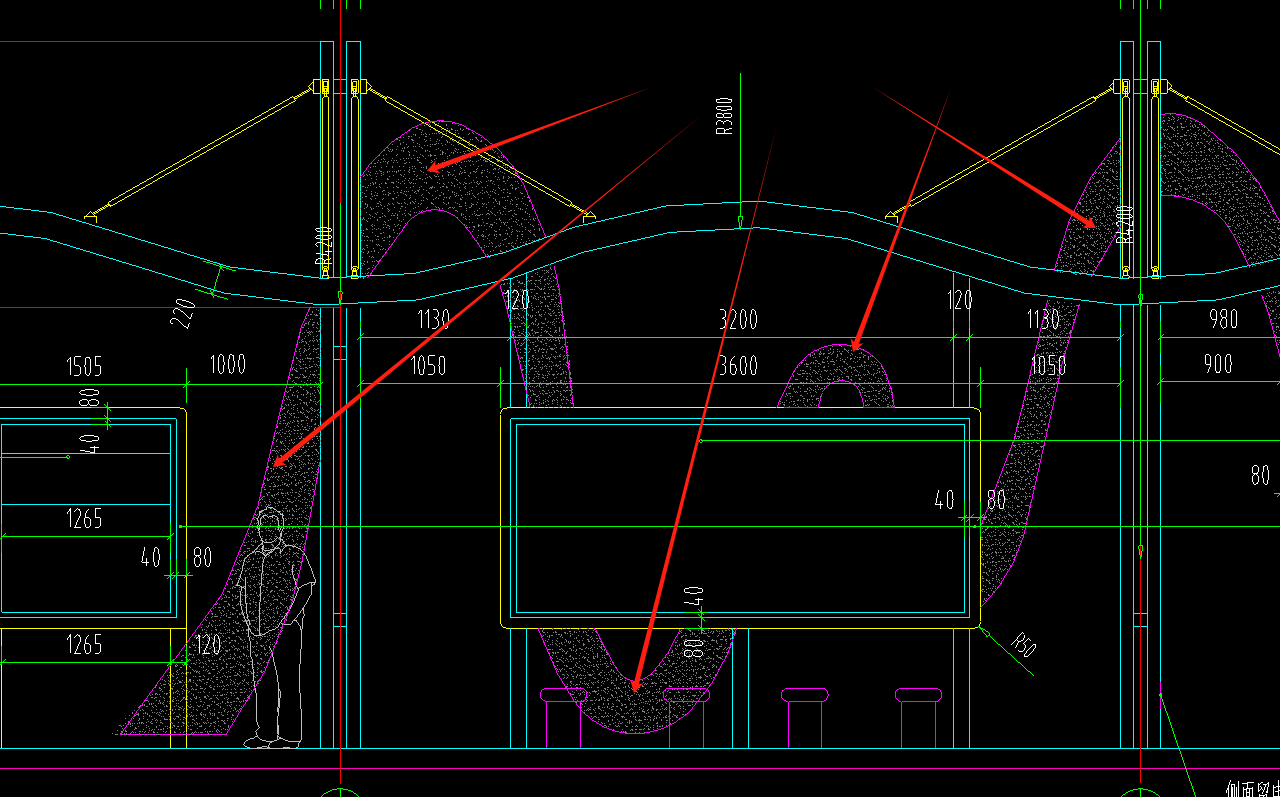Click the 980 dimension value
This screenshot has width=1280, height=797.
point(1223,319)
